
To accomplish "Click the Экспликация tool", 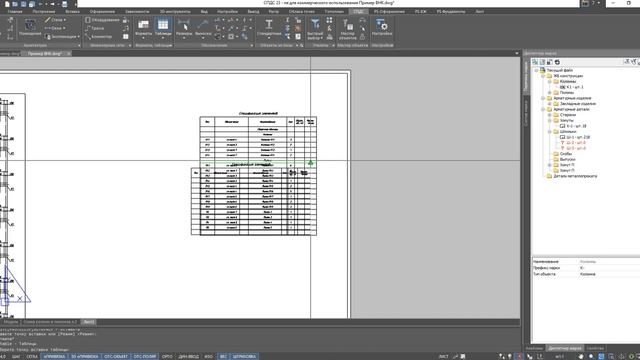I will (62, 37).
